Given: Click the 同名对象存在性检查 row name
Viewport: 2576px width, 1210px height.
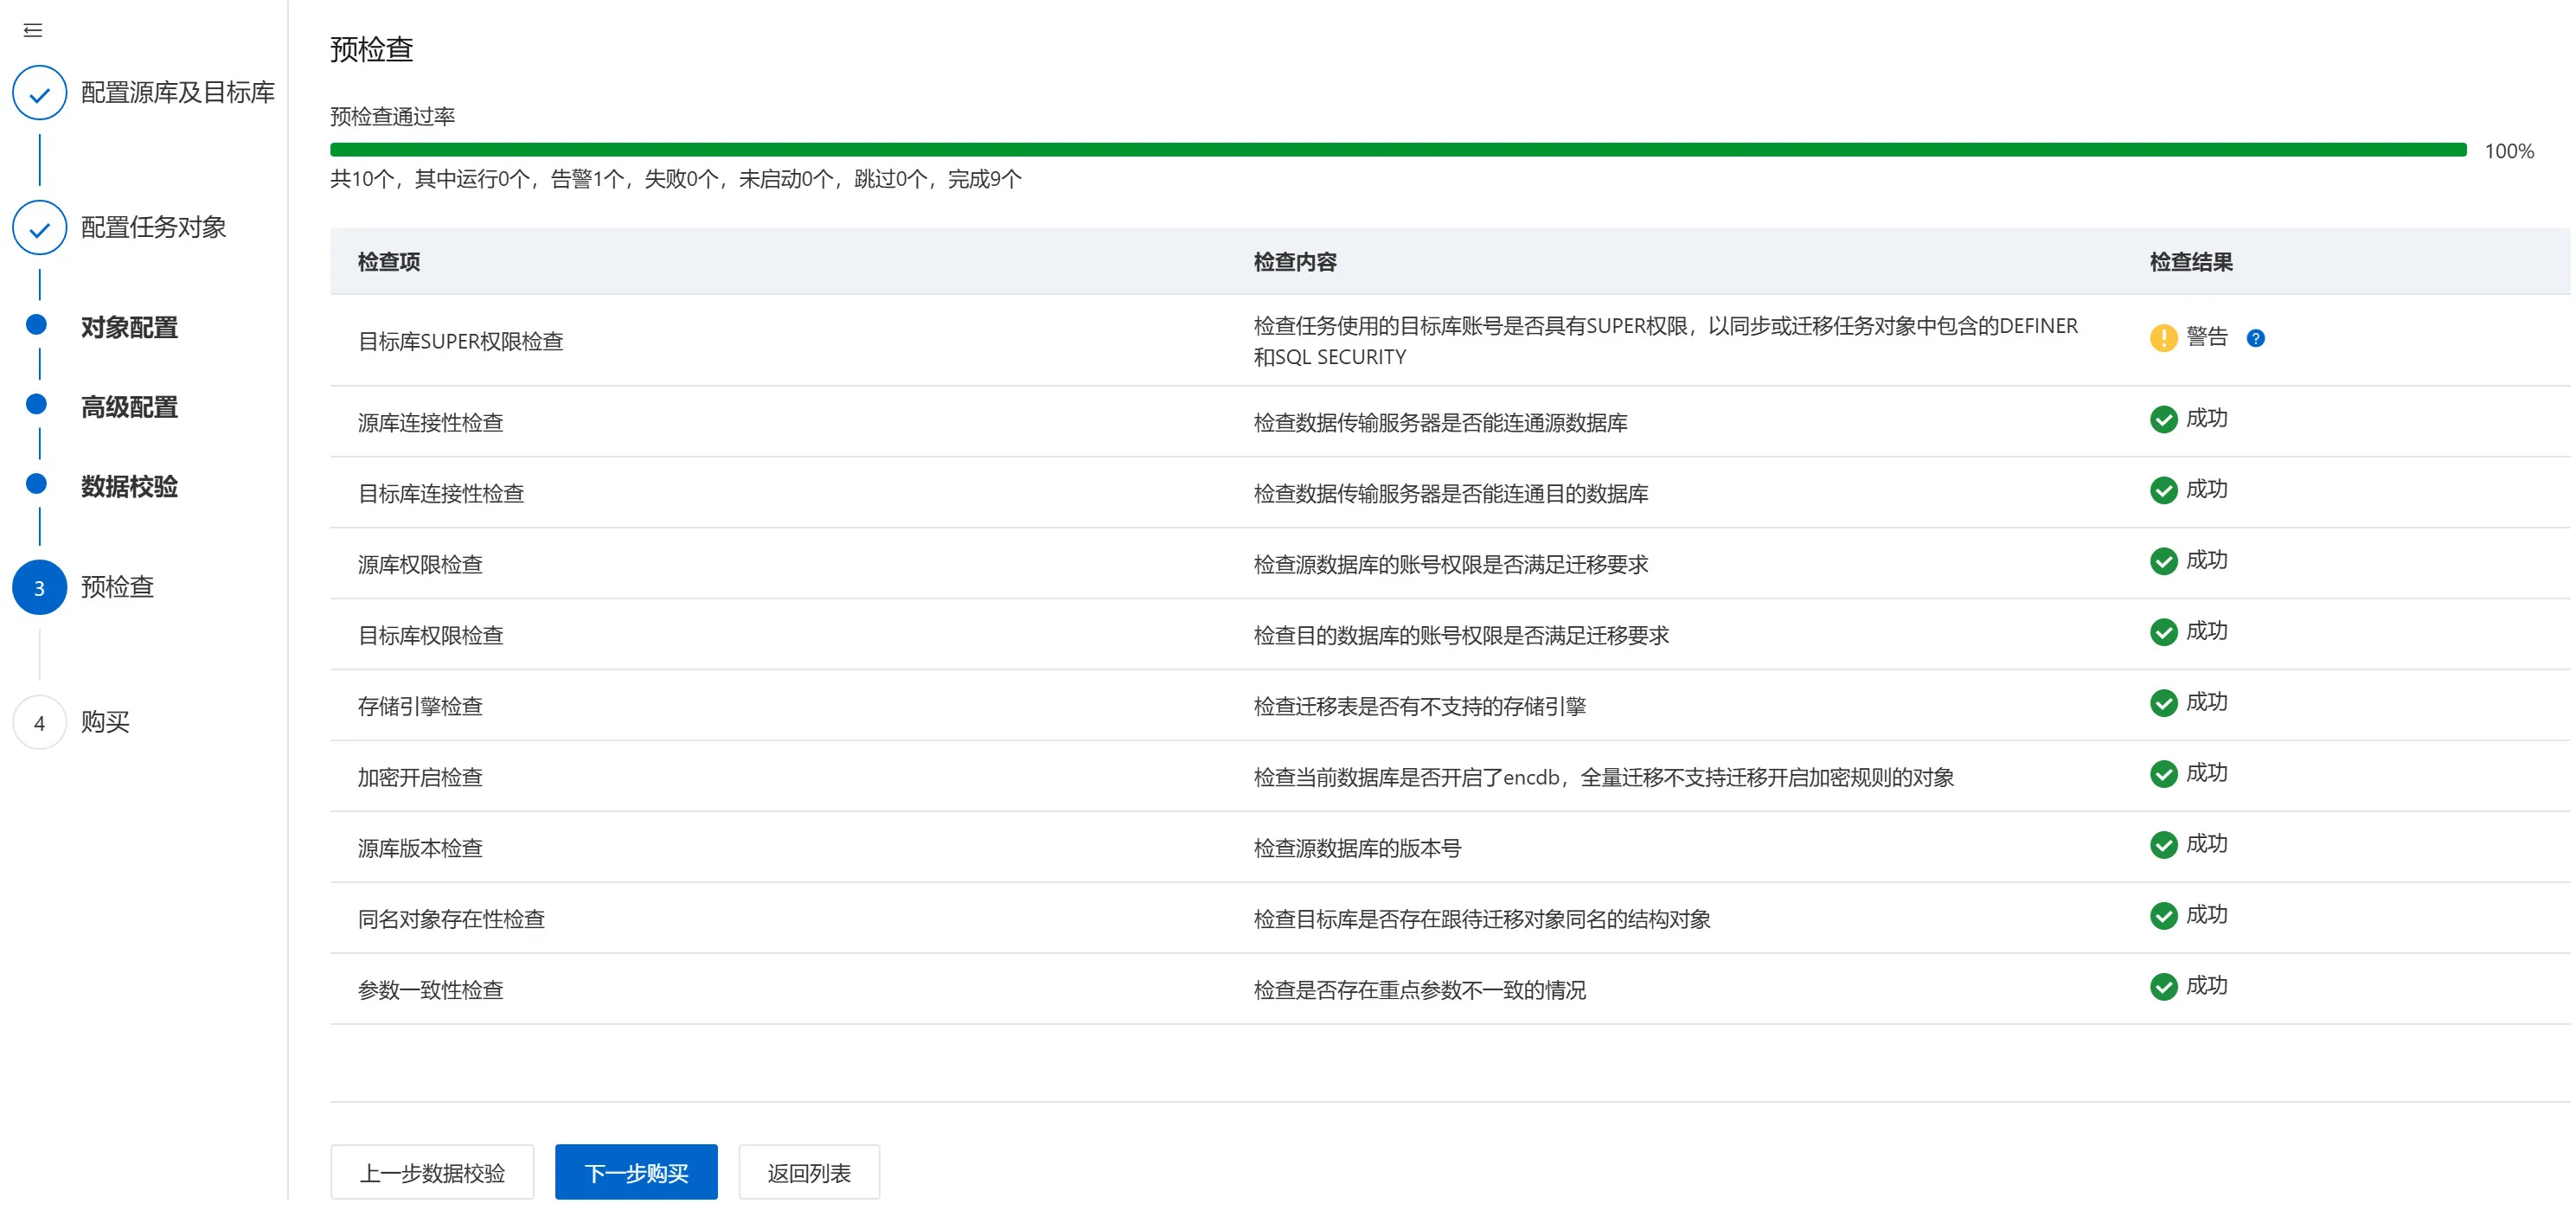Looking at the screenshot, I should pyautogui.click(x=451, y=920).
